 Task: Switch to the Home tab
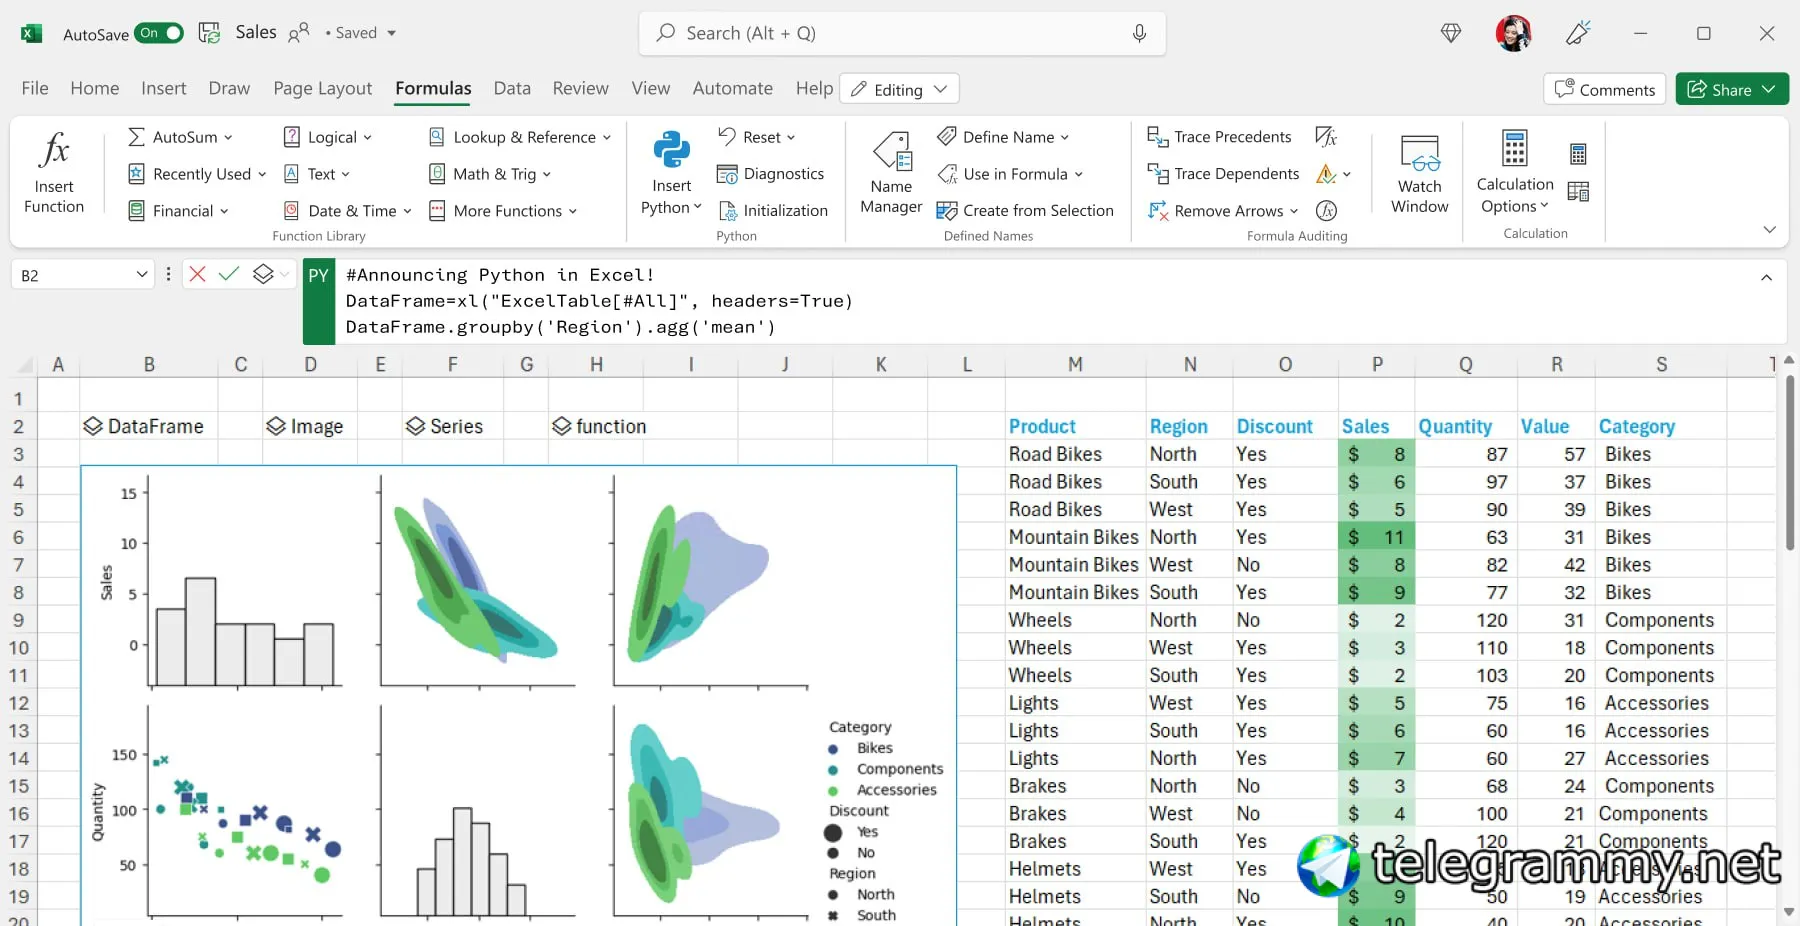[95, 88]
